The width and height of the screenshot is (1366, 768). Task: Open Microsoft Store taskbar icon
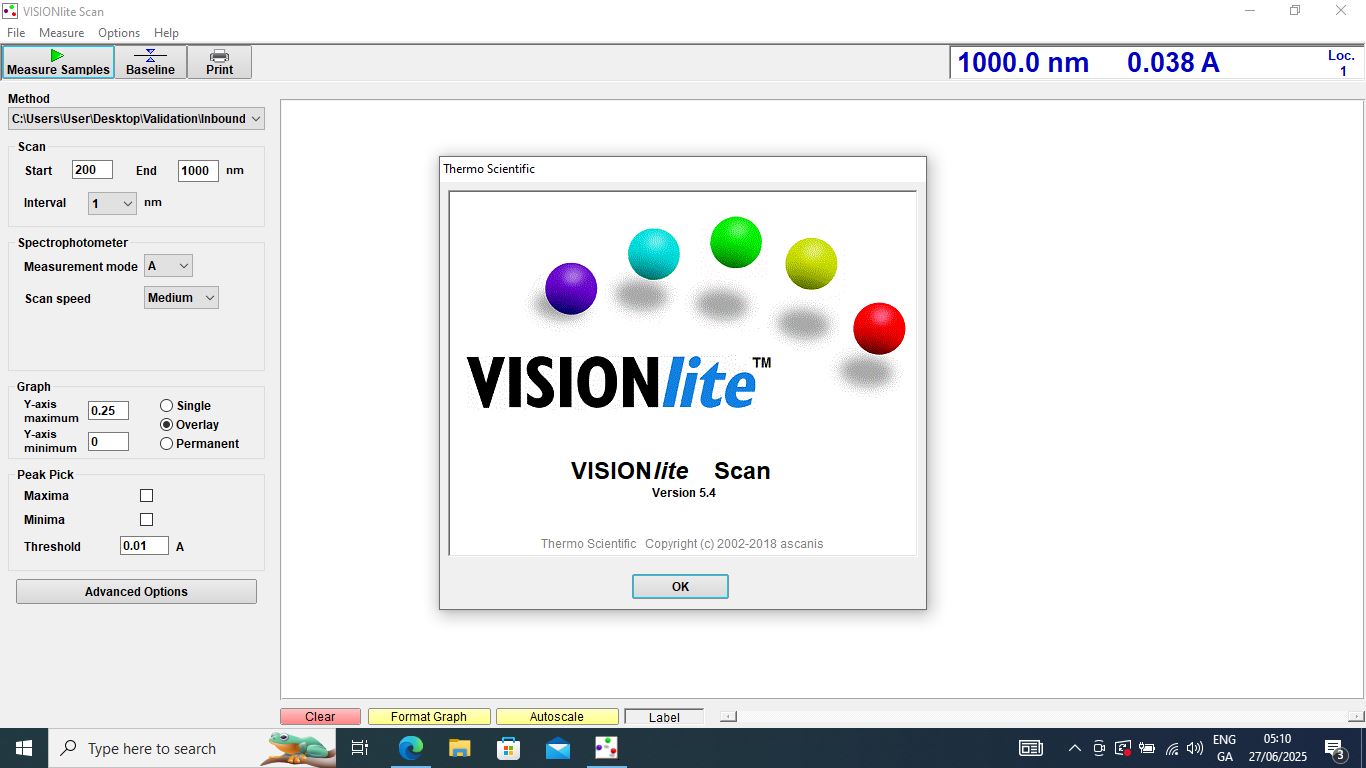pos(508,748)
